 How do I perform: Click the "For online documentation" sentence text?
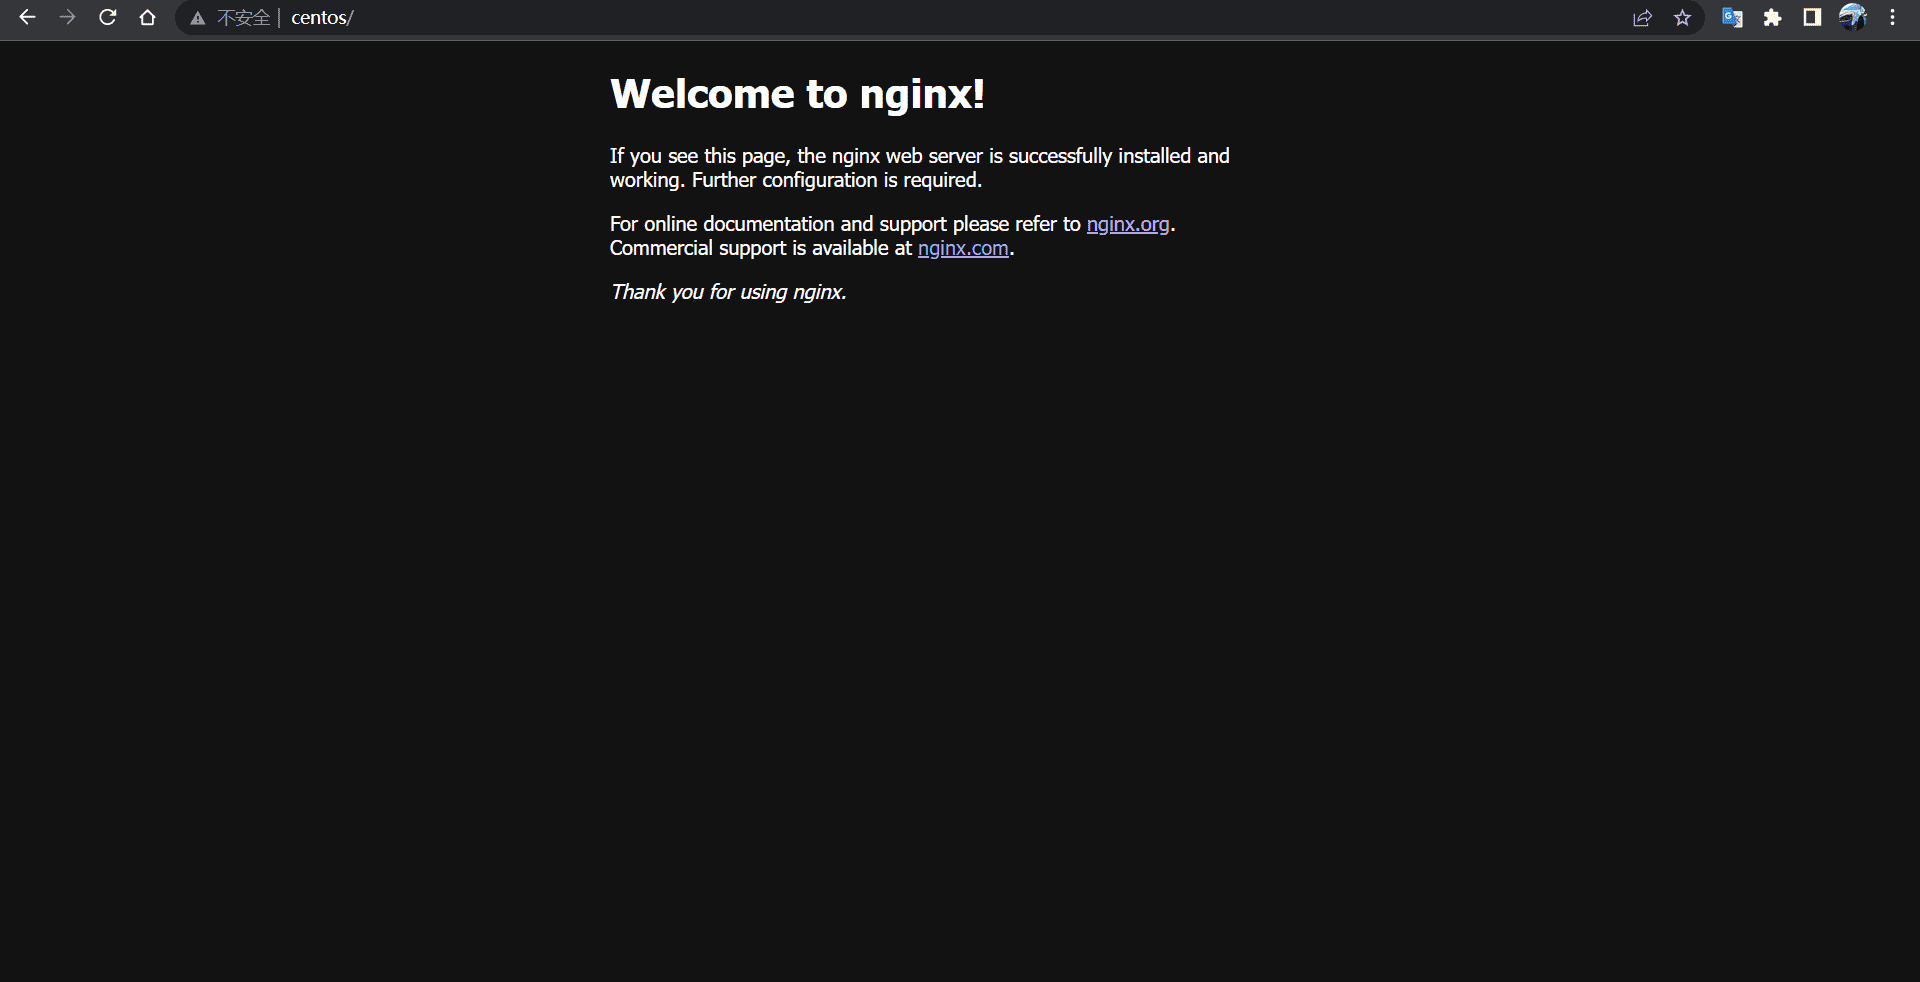(845, 224)
